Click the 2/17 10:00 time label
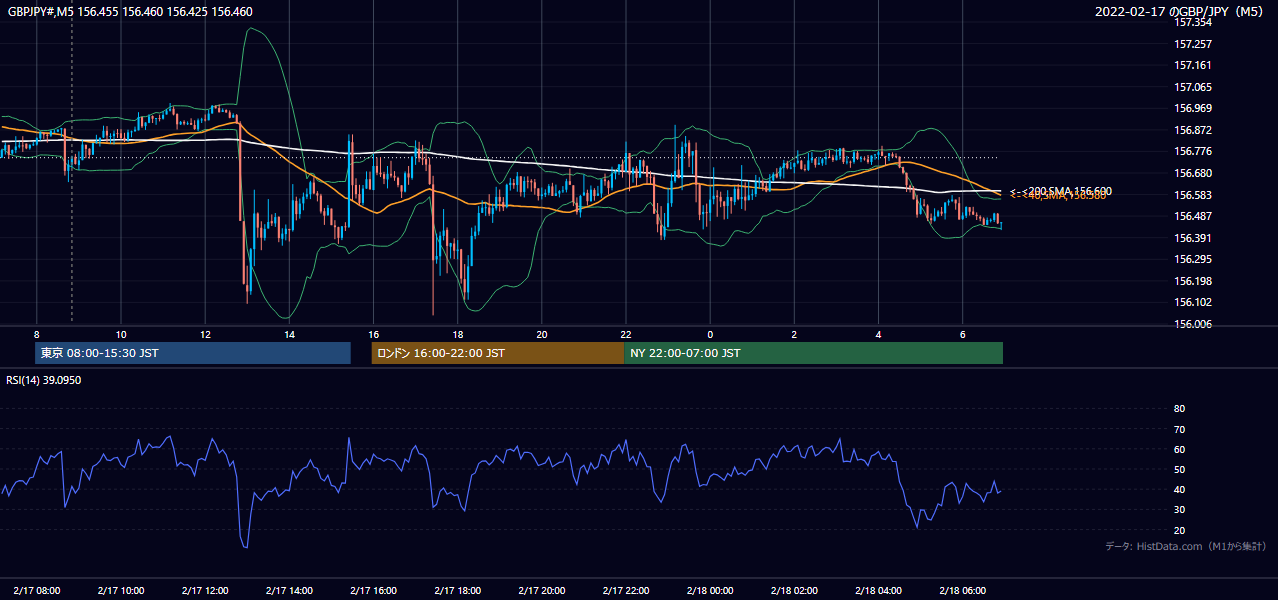Image resolution: width=1278 pixels, height=600 pixels. point(120,591)
